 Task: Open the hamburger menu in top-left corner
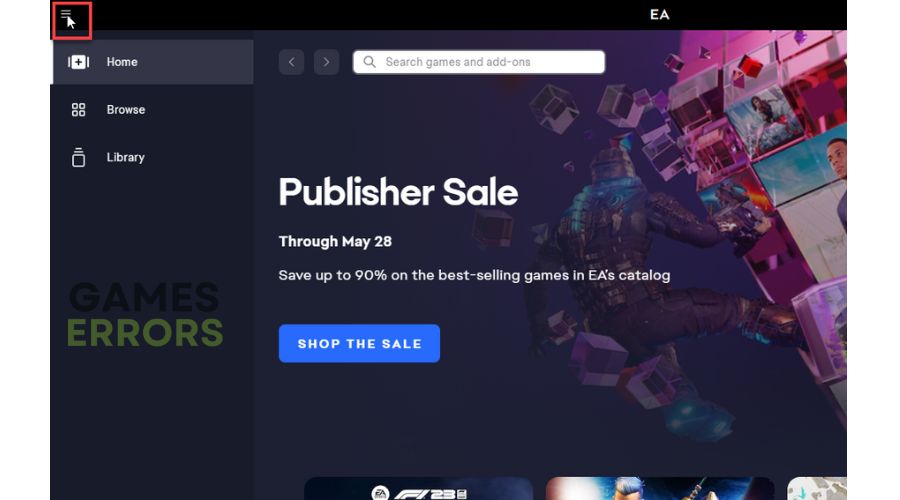click(66, 14)
